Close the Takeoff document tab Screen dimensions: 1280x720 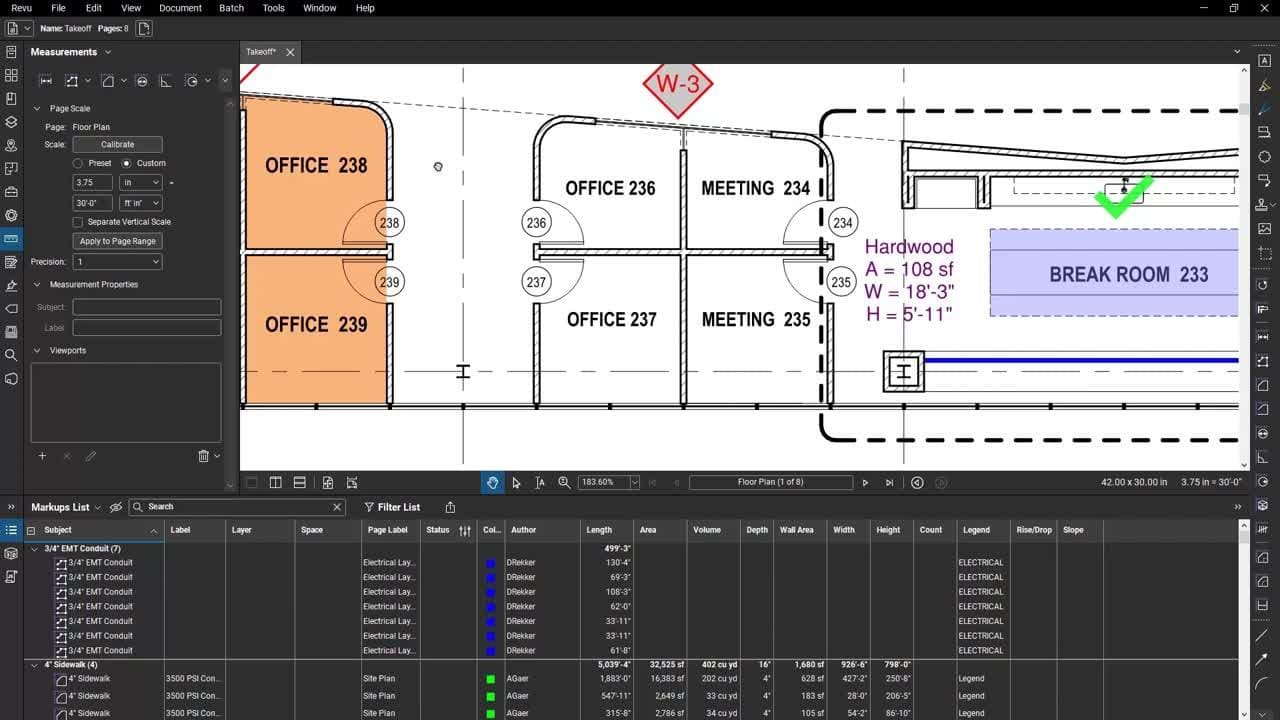pos(290,52)
